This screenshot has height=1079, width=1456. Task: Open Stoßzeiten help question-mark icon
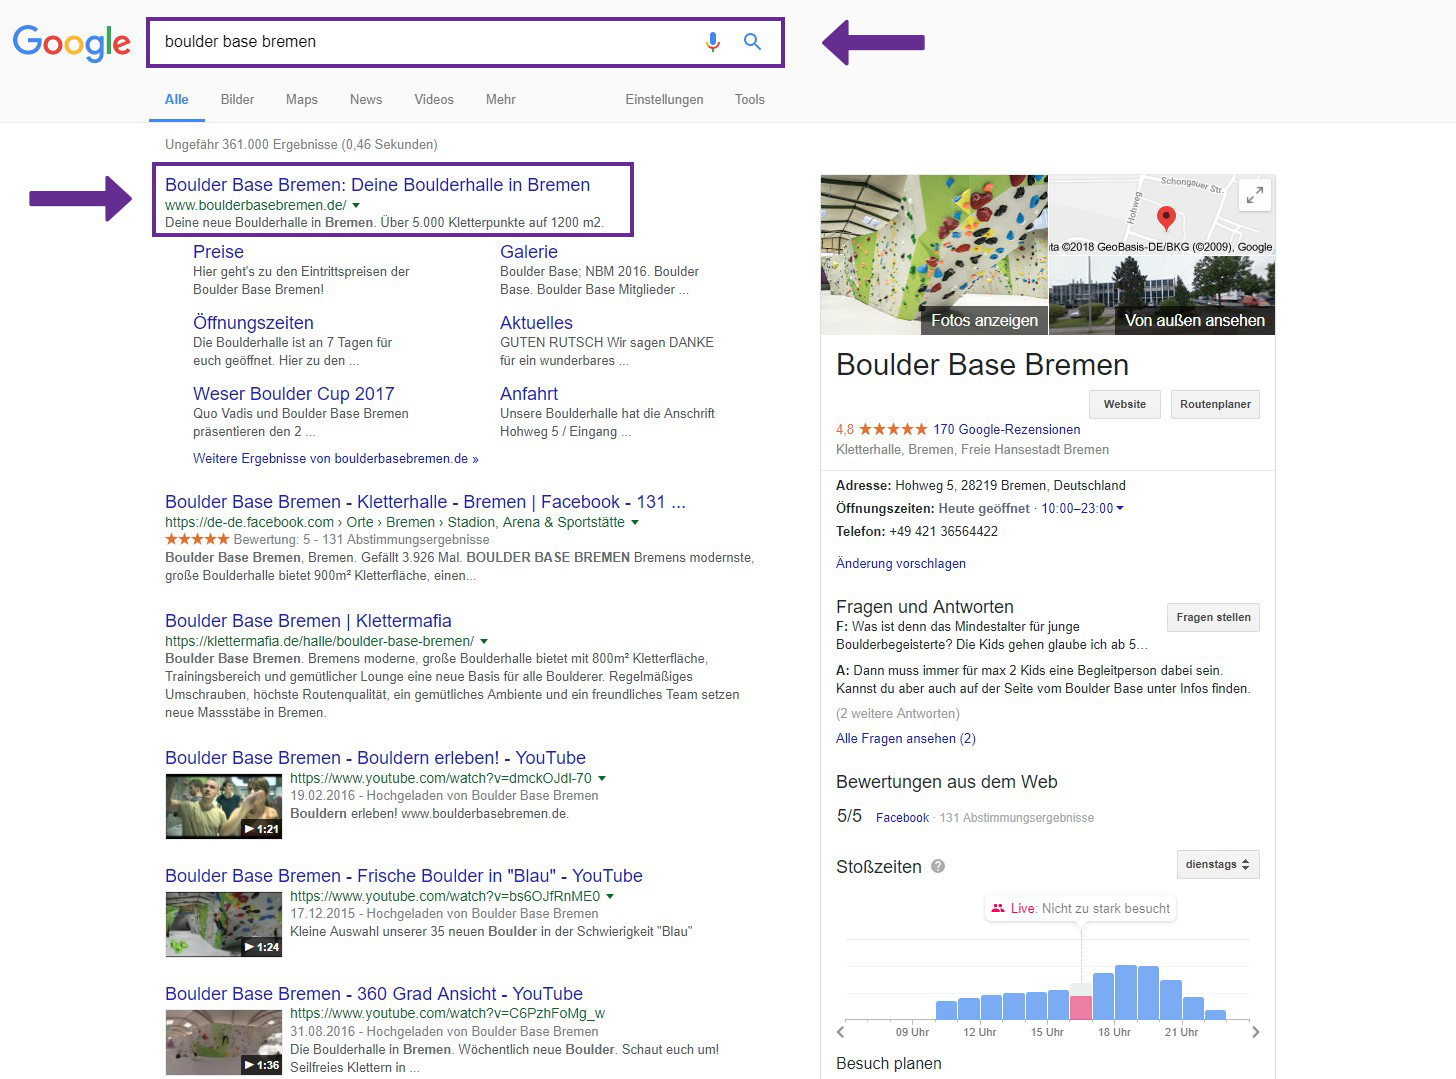point(938,867)
